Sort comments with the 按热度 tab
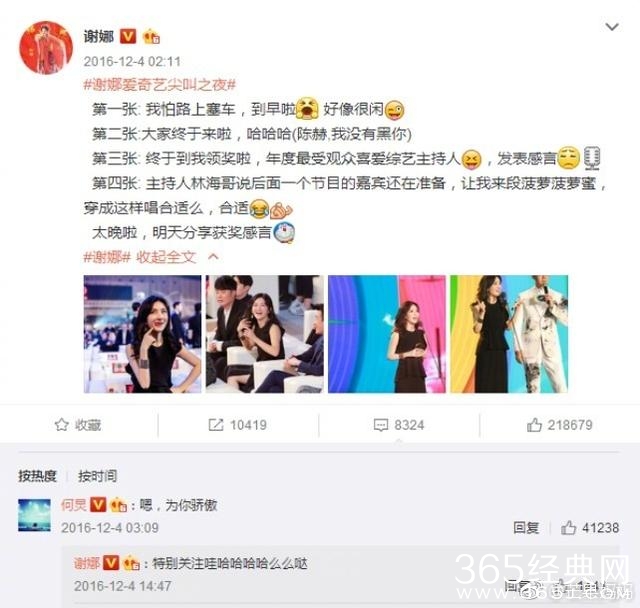 click(x=37, y=476)
